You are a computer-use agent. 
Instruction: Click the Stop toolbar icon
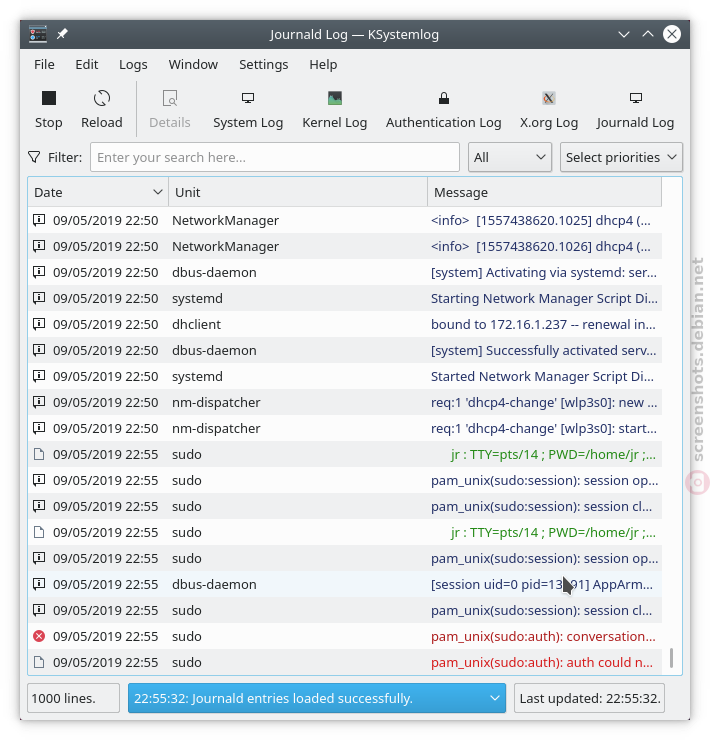[x=49, y=98]
